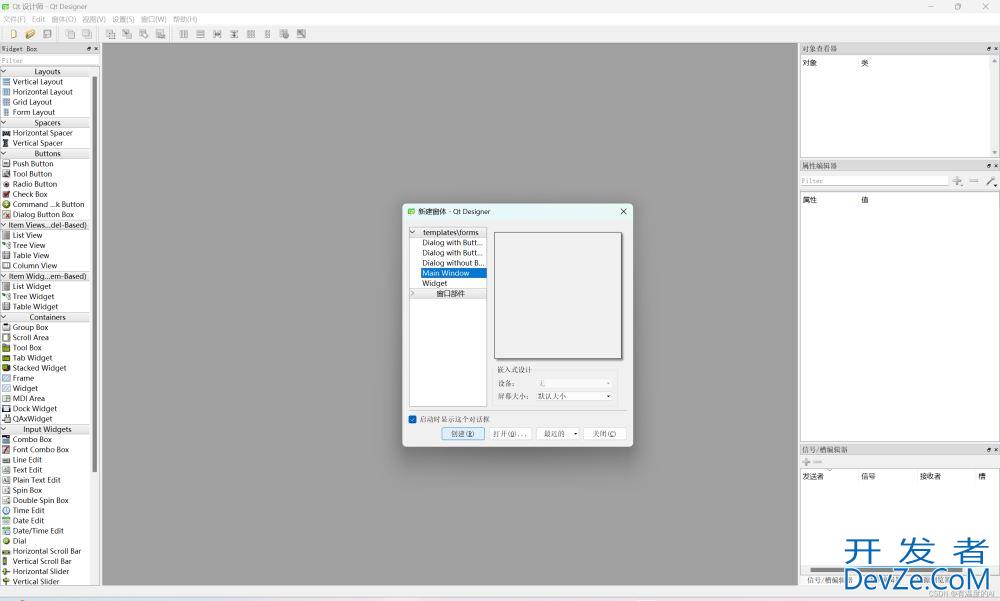Open the 设置(S) menu
The height and width of the screenshot is (601, 1000).
click(x=123, y=20)
